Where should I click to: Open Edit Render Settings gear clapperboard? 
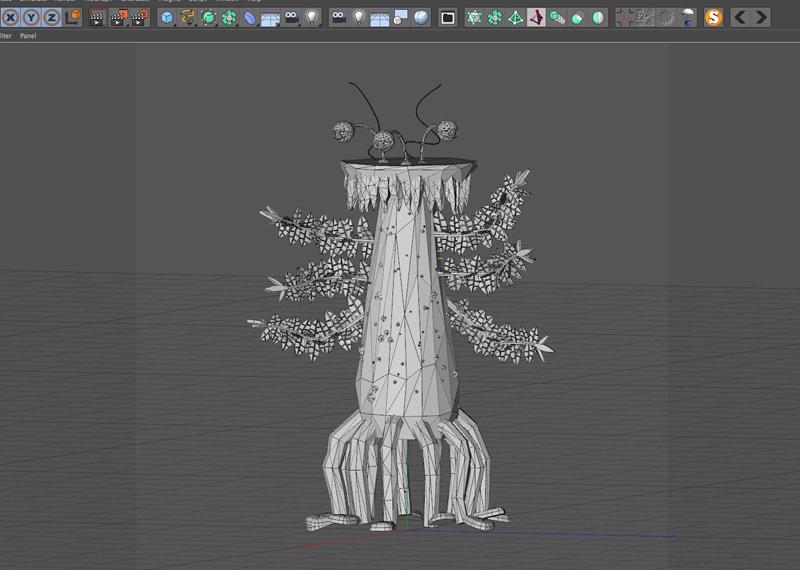(139, 18)
